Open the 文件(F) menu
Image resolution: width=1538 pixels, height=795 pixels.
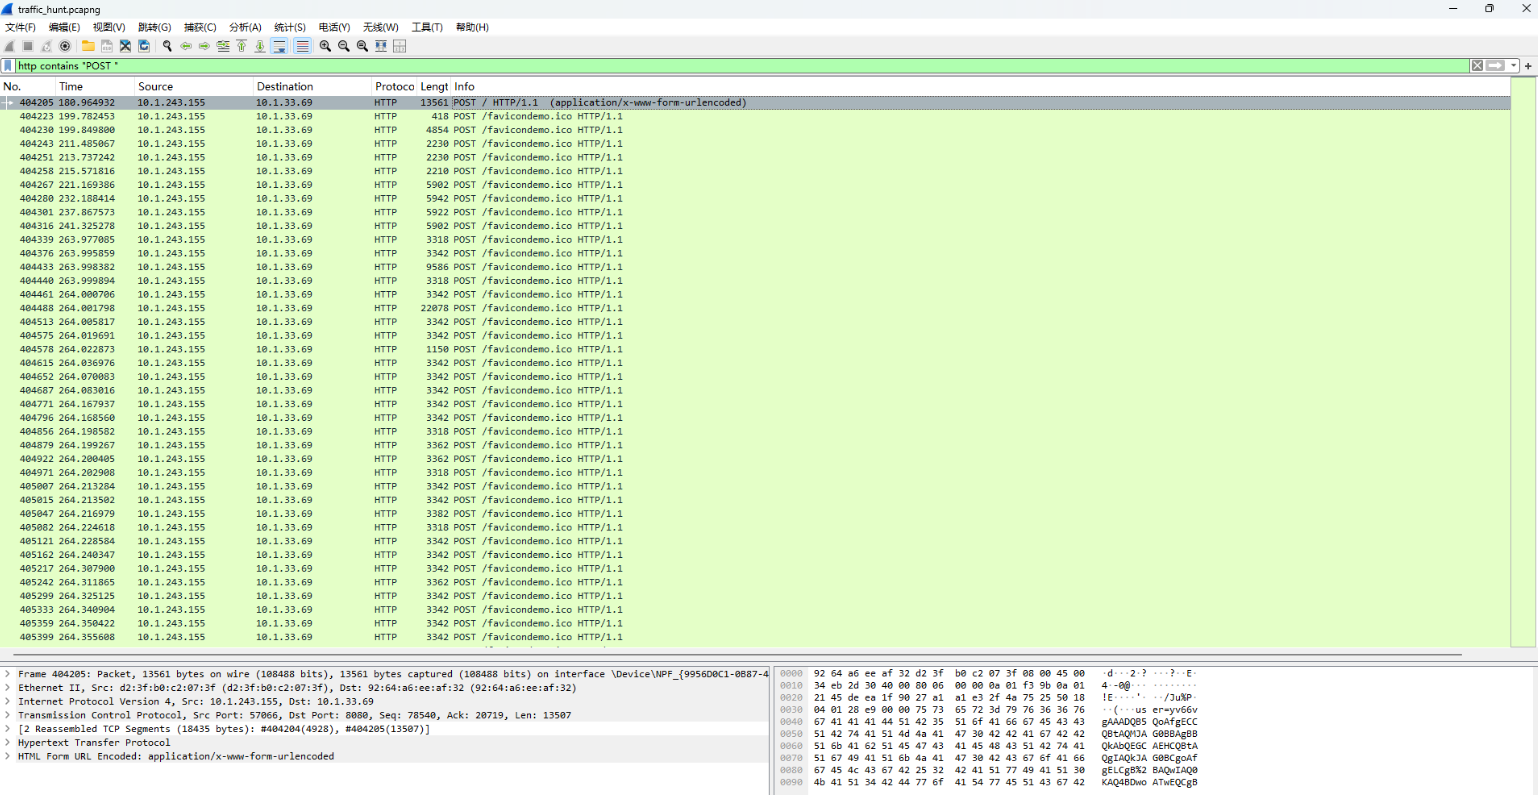tap(20, 27)
